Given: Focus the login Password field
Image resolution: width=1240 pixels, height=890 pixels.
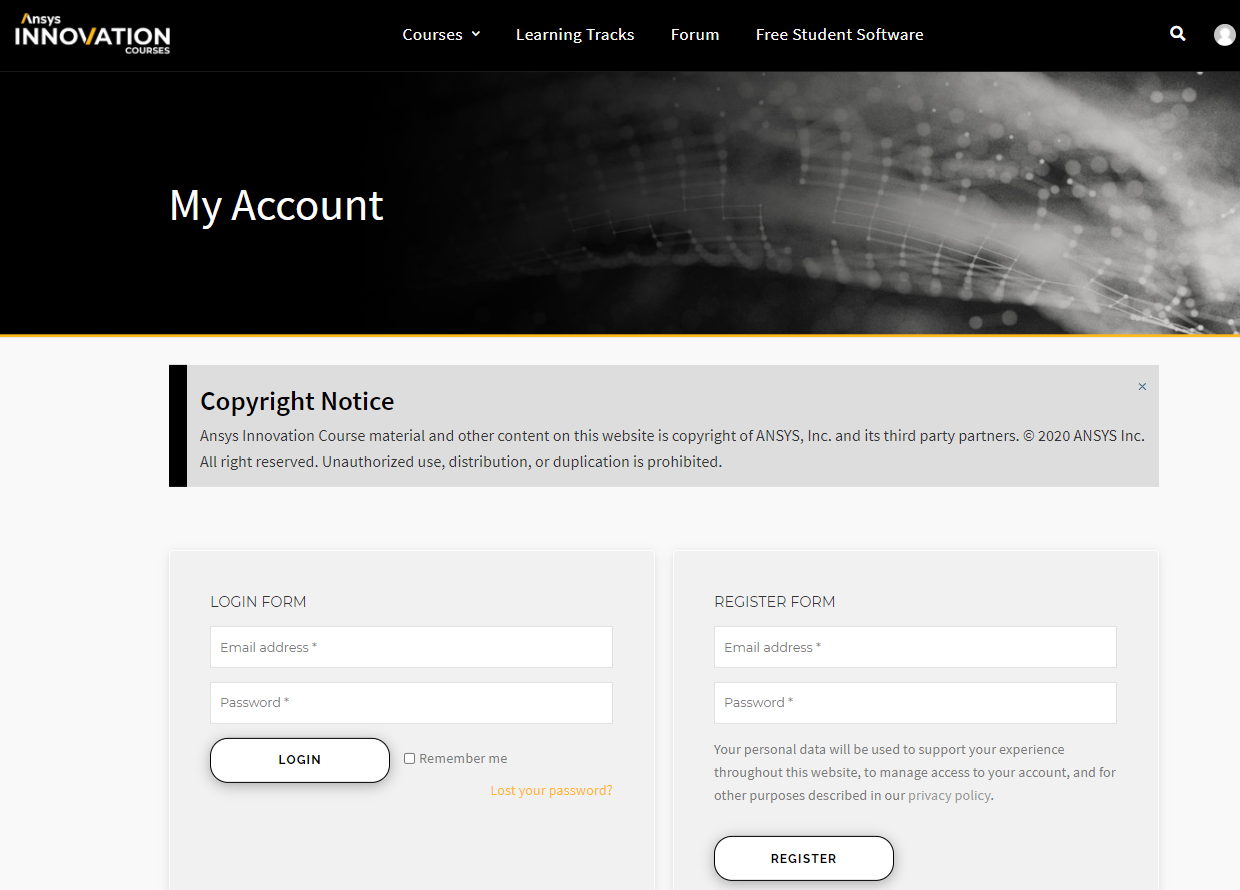Looking at the screenshot, I should click(411, 703).
